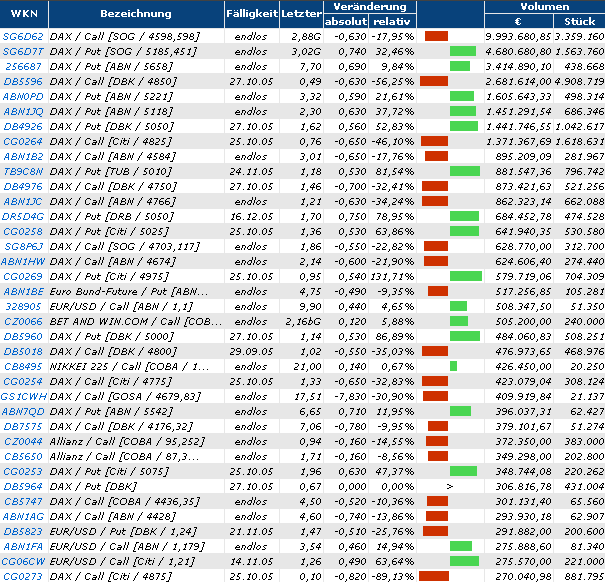
Task: Click maturity date 24.11.05
Action: pyautogui.click(x=252, y=171)
